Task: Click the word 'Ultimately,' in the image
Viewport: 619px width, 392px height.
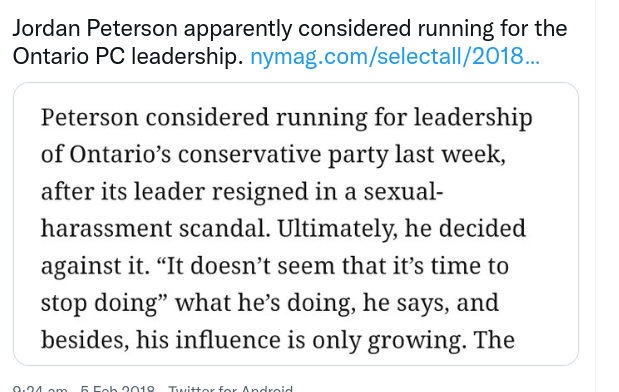Action: [338, 229]
